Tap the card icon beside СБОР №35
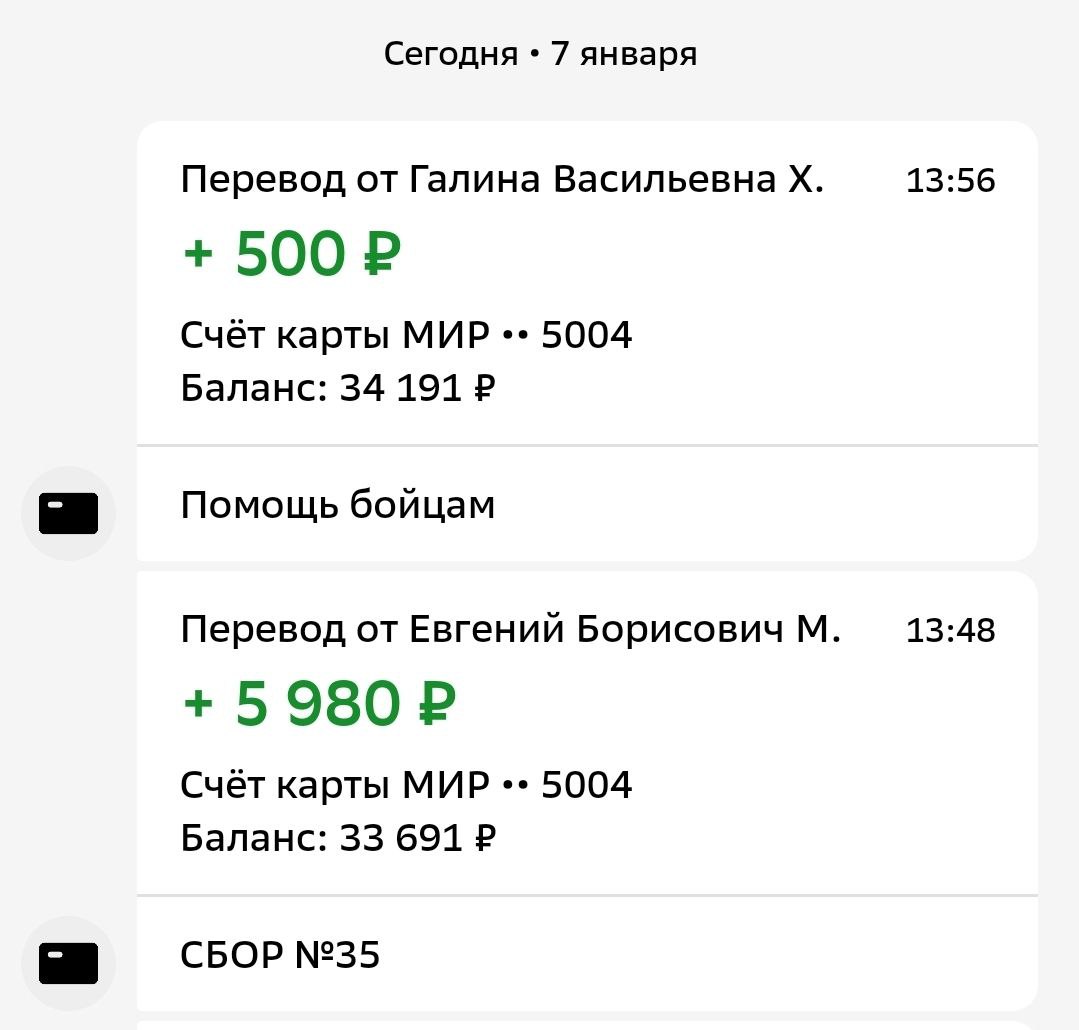The height and width of the screenshot is (1030, 1079). coord(68,964)
